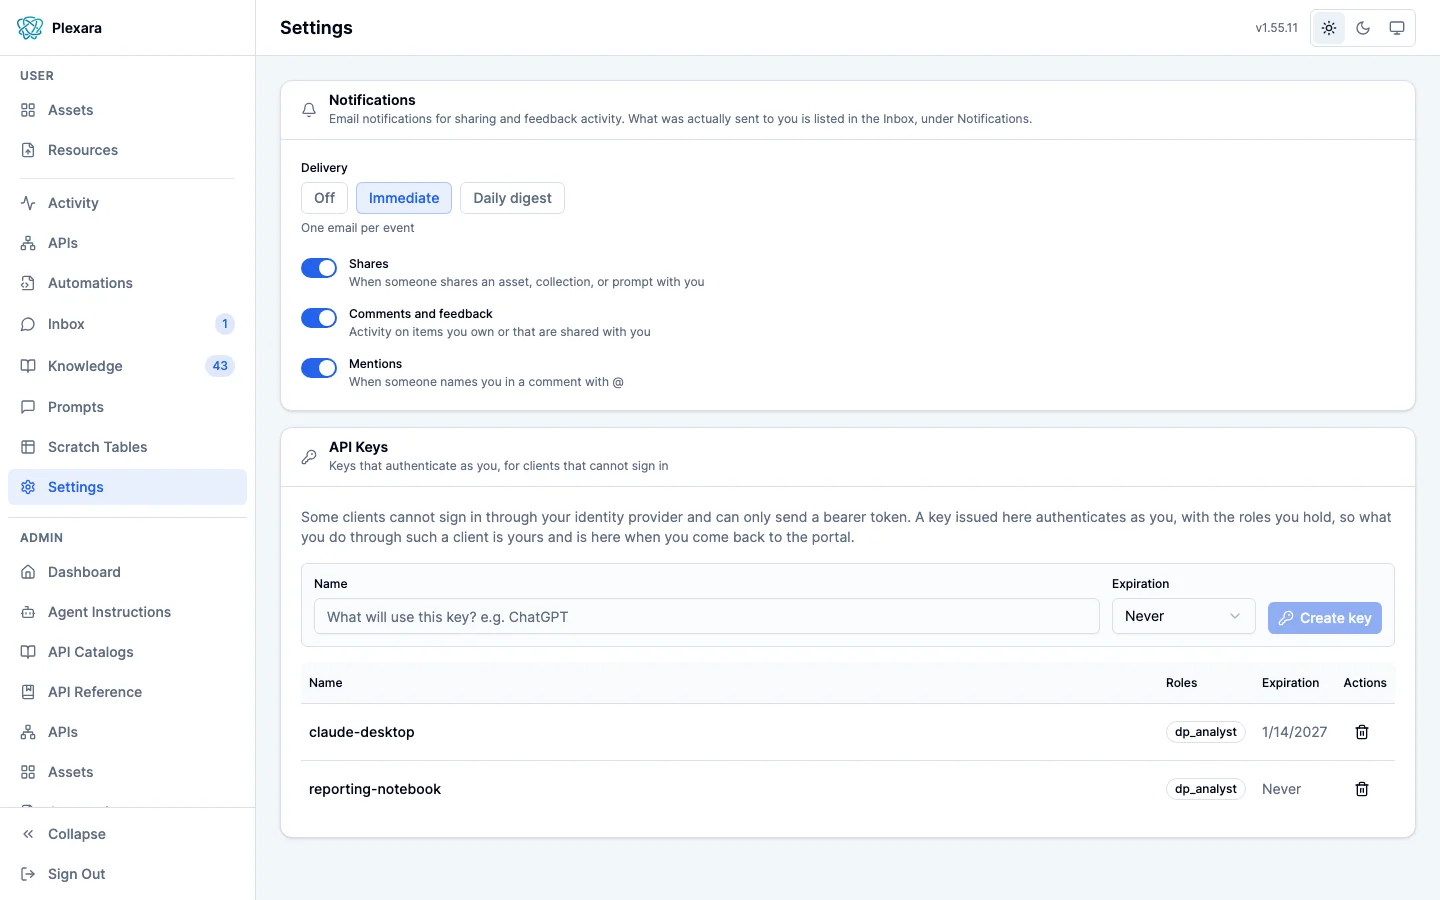Viewport: 1440px width, 900px height.
Task: Click the API Keys key icon
Action: click(309, 457)
